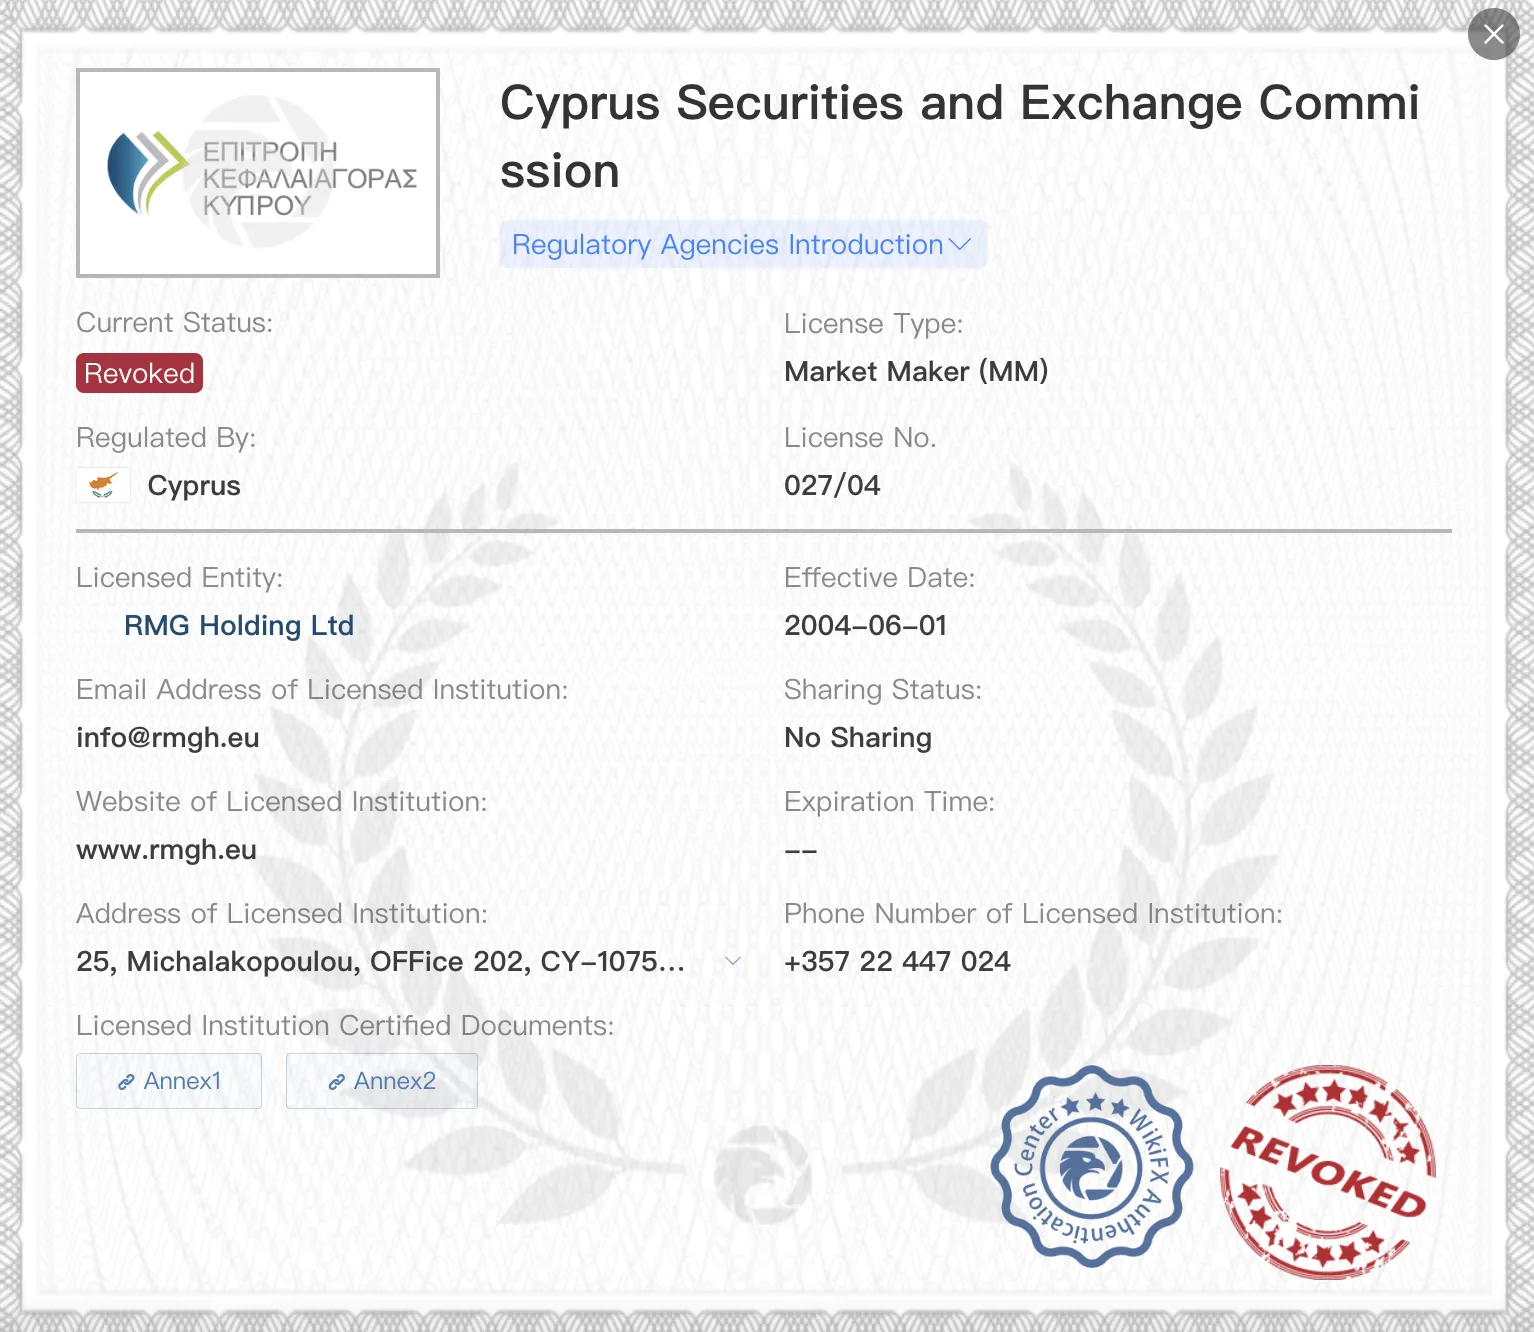Select the license number 027/04

coord(832,486)
